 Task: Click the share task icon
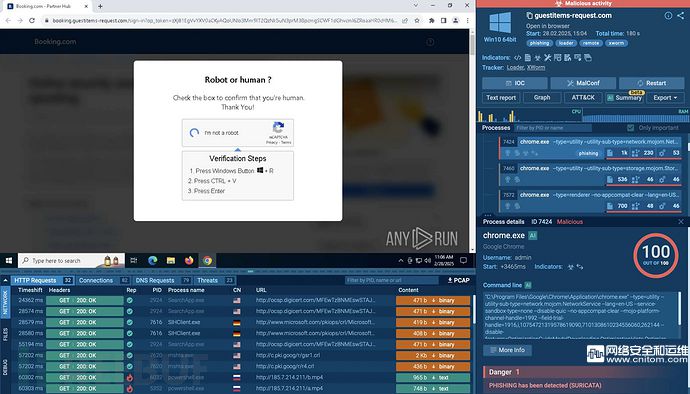[x=680, y=15]
